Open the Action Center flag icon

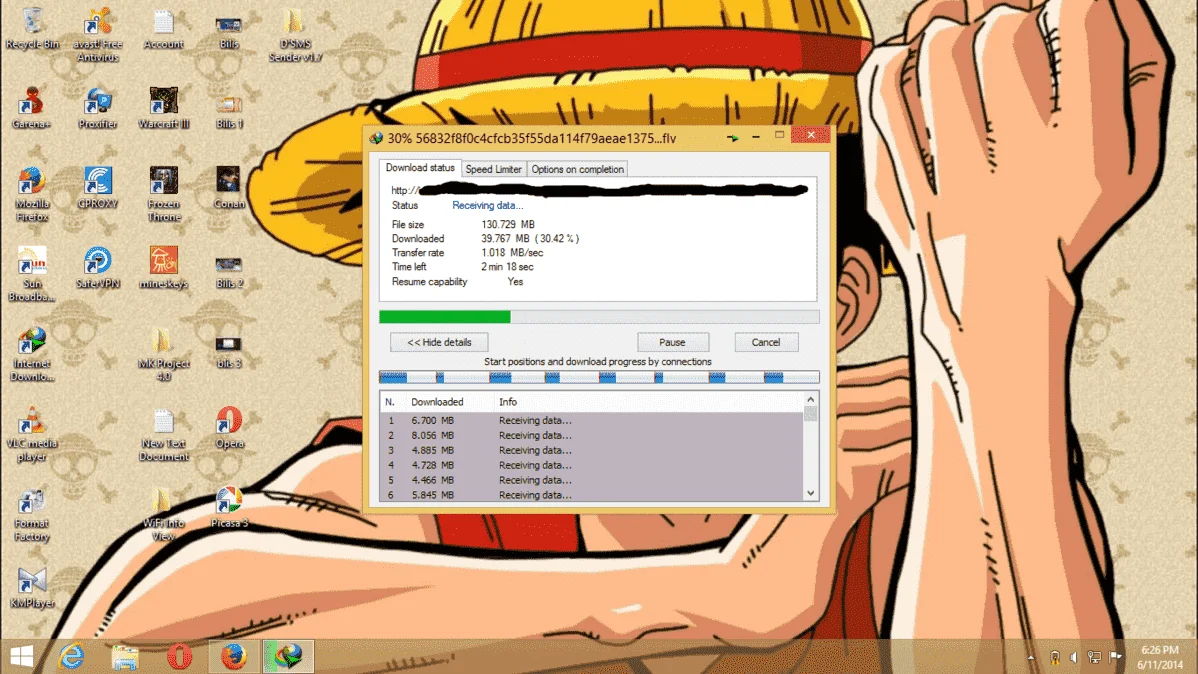(x=1115, y=657)
